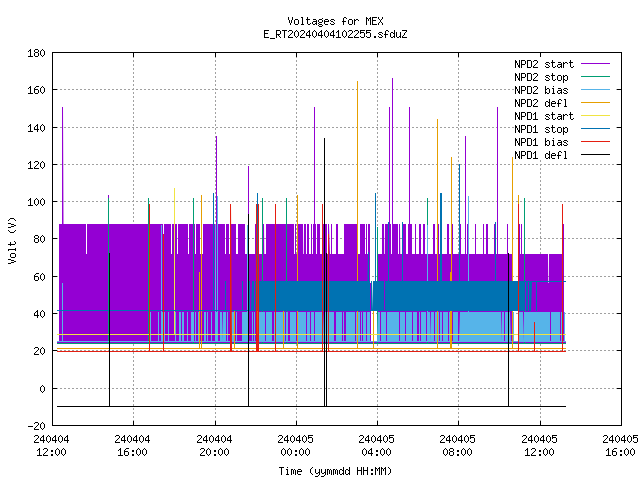Click the 'Volt (V)' y-axis label
The image size is (640, 480).
point(12,240)
